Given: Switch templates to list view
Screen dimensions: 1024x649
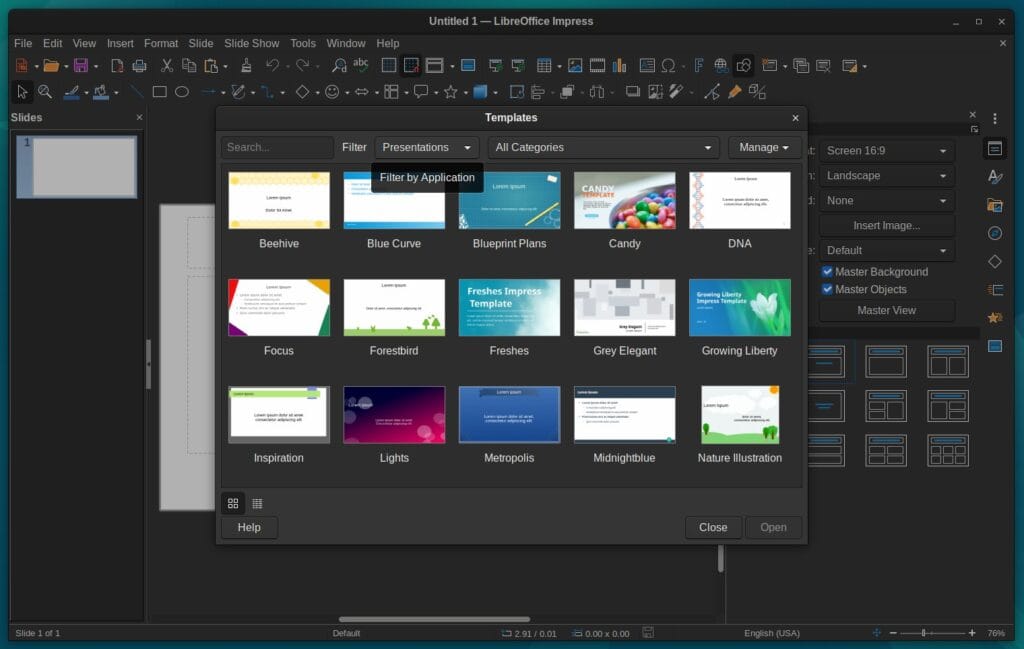Looking at the screenshot, I should 258,503.
